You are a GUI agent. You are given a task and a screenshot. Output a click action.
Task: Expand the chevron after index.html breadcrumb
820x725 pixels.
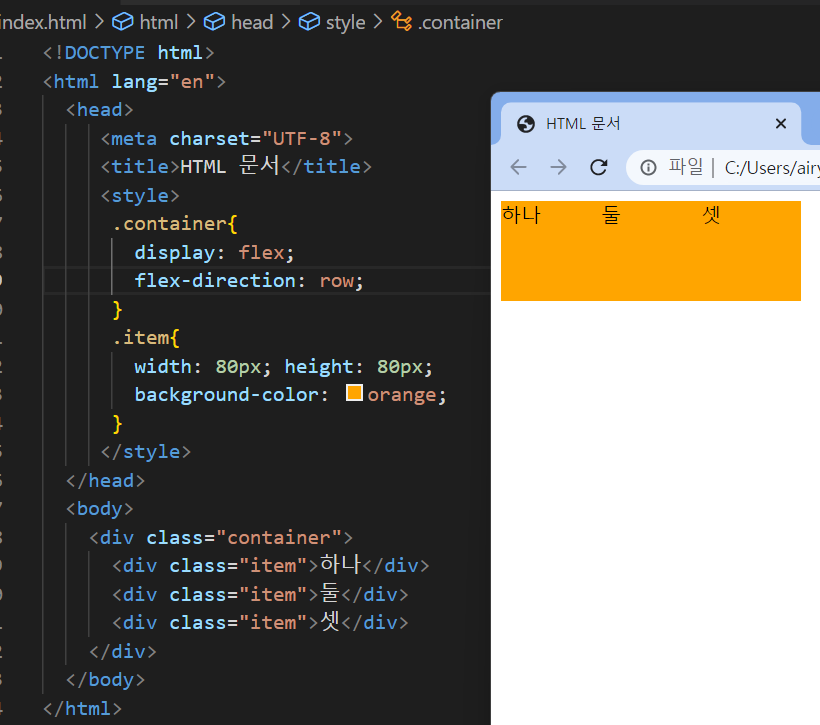point(99,22)
